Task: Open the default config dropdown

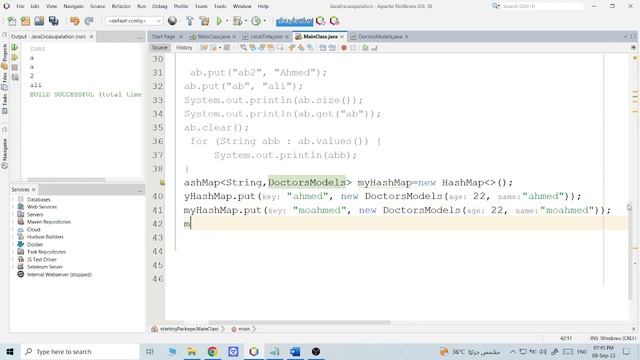Action: [134, 21]
